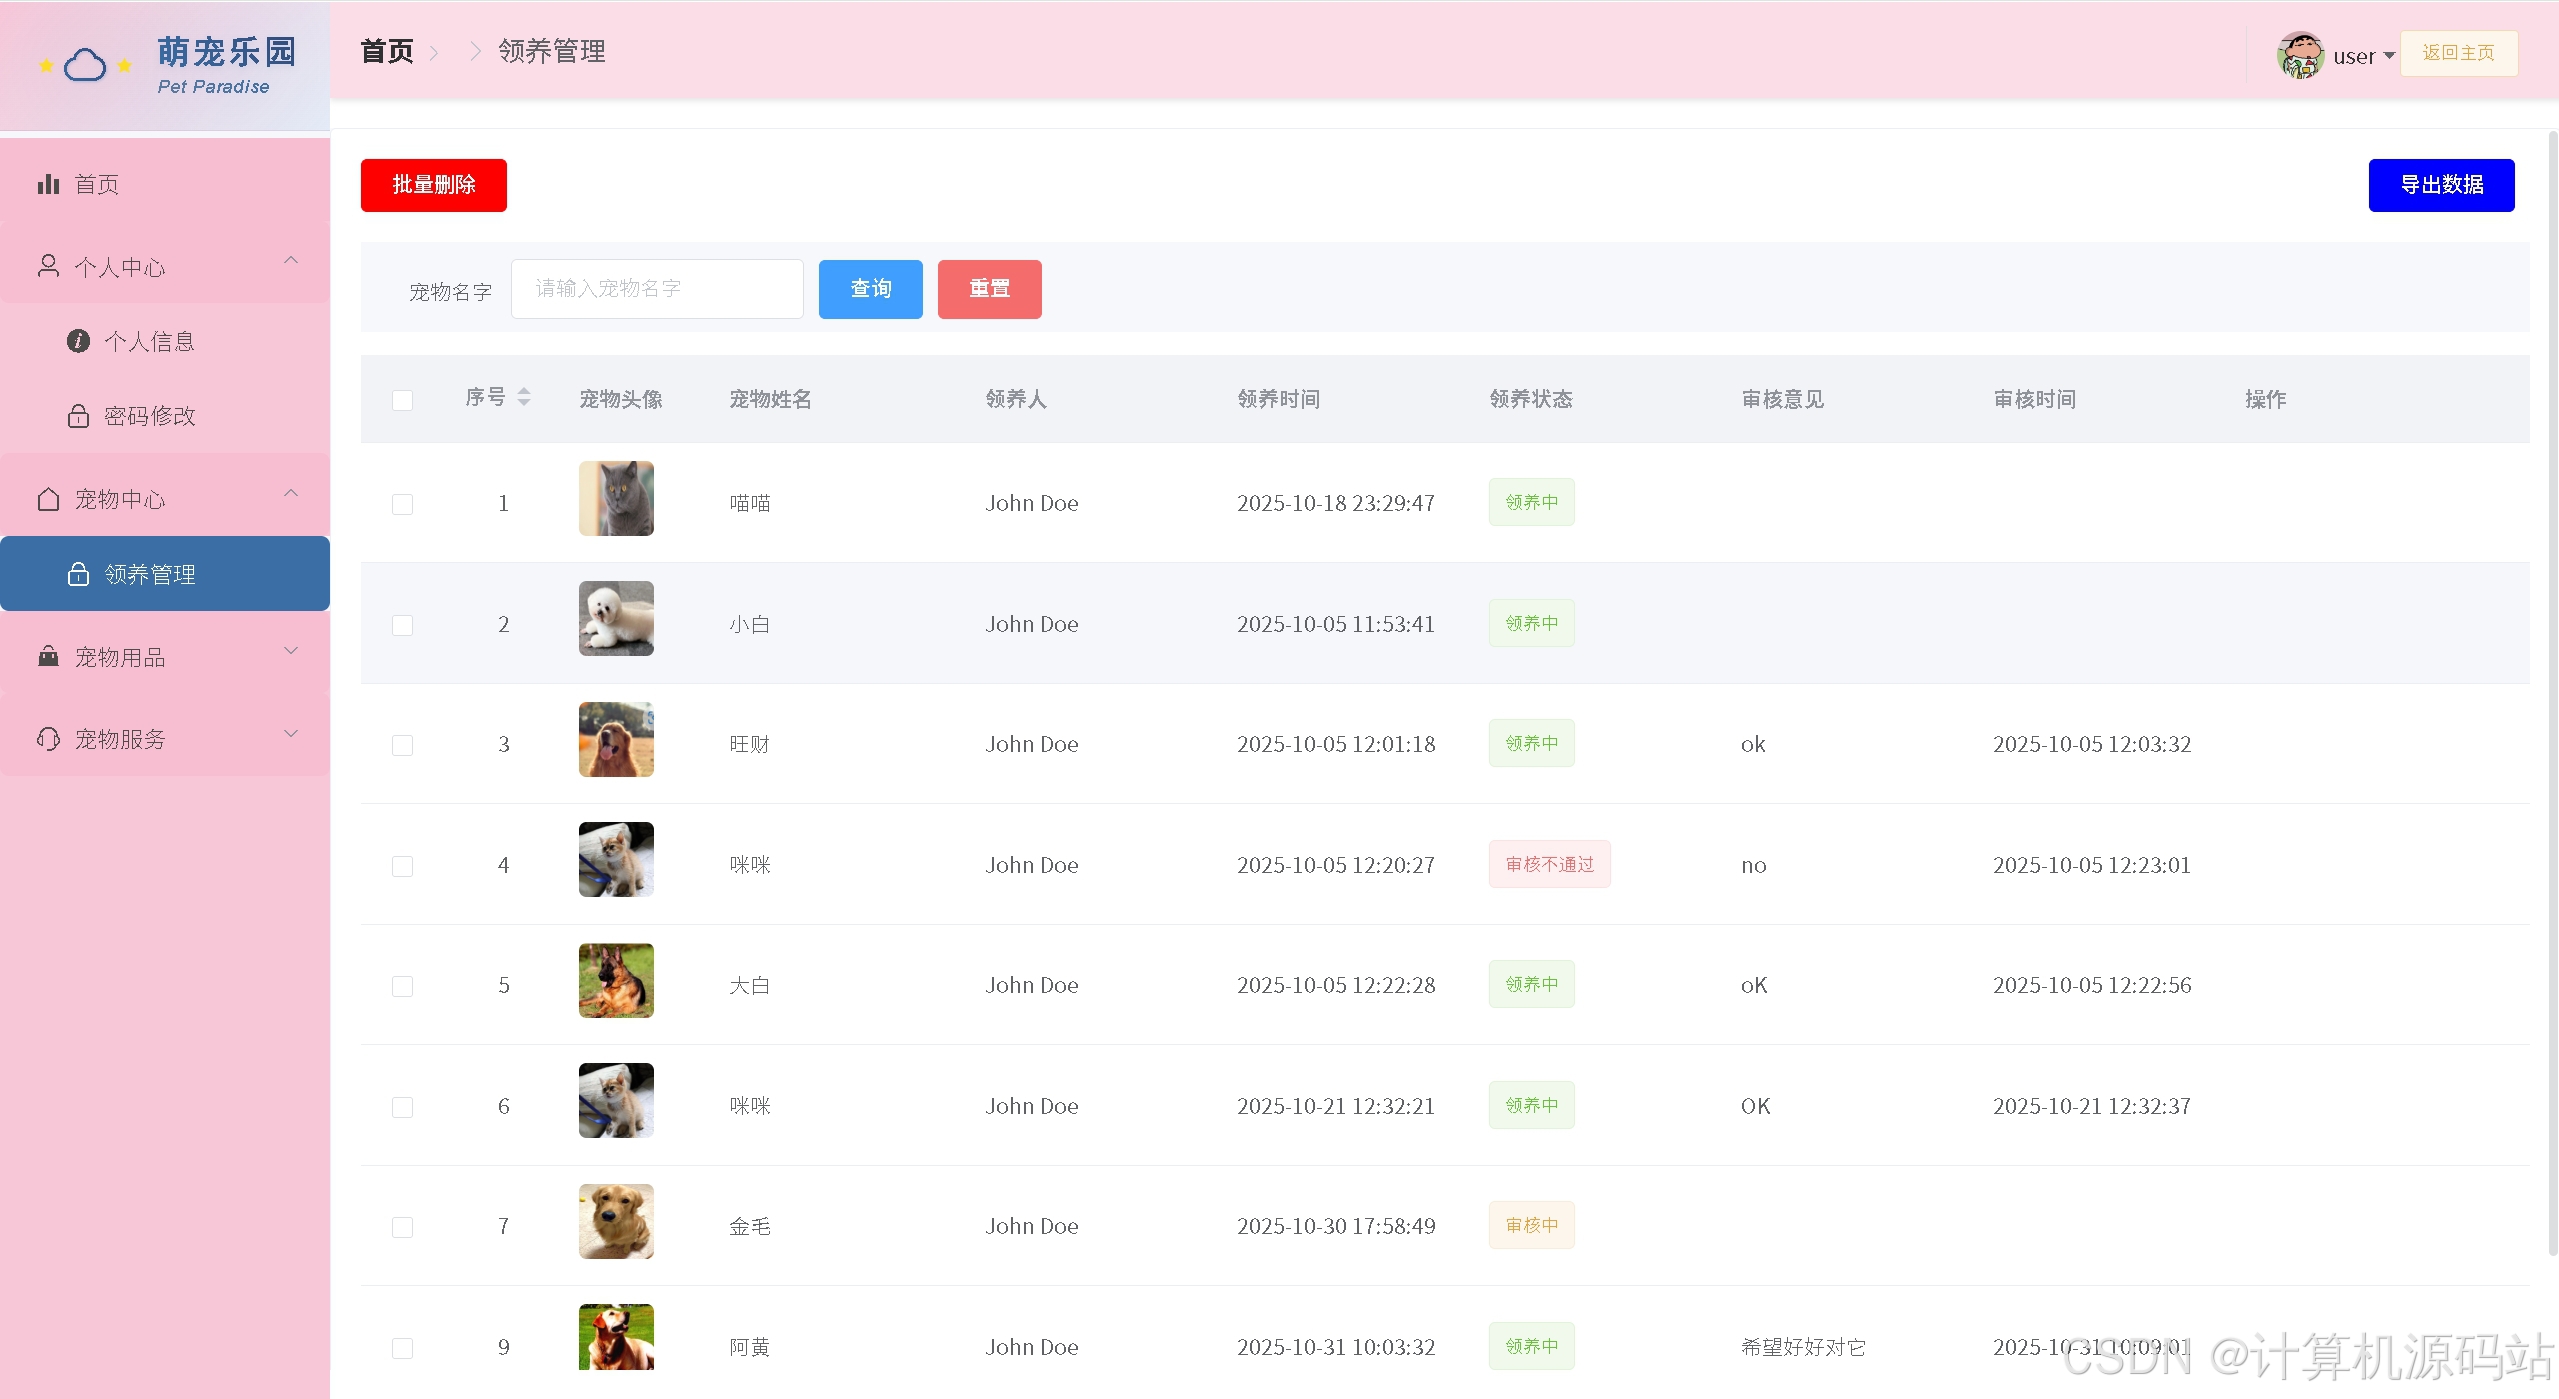Click the 2025-10-18 23:29:47 adoption time
The height and width of the screenshot is (1399, 2559).
click(x=1336, y=503)
